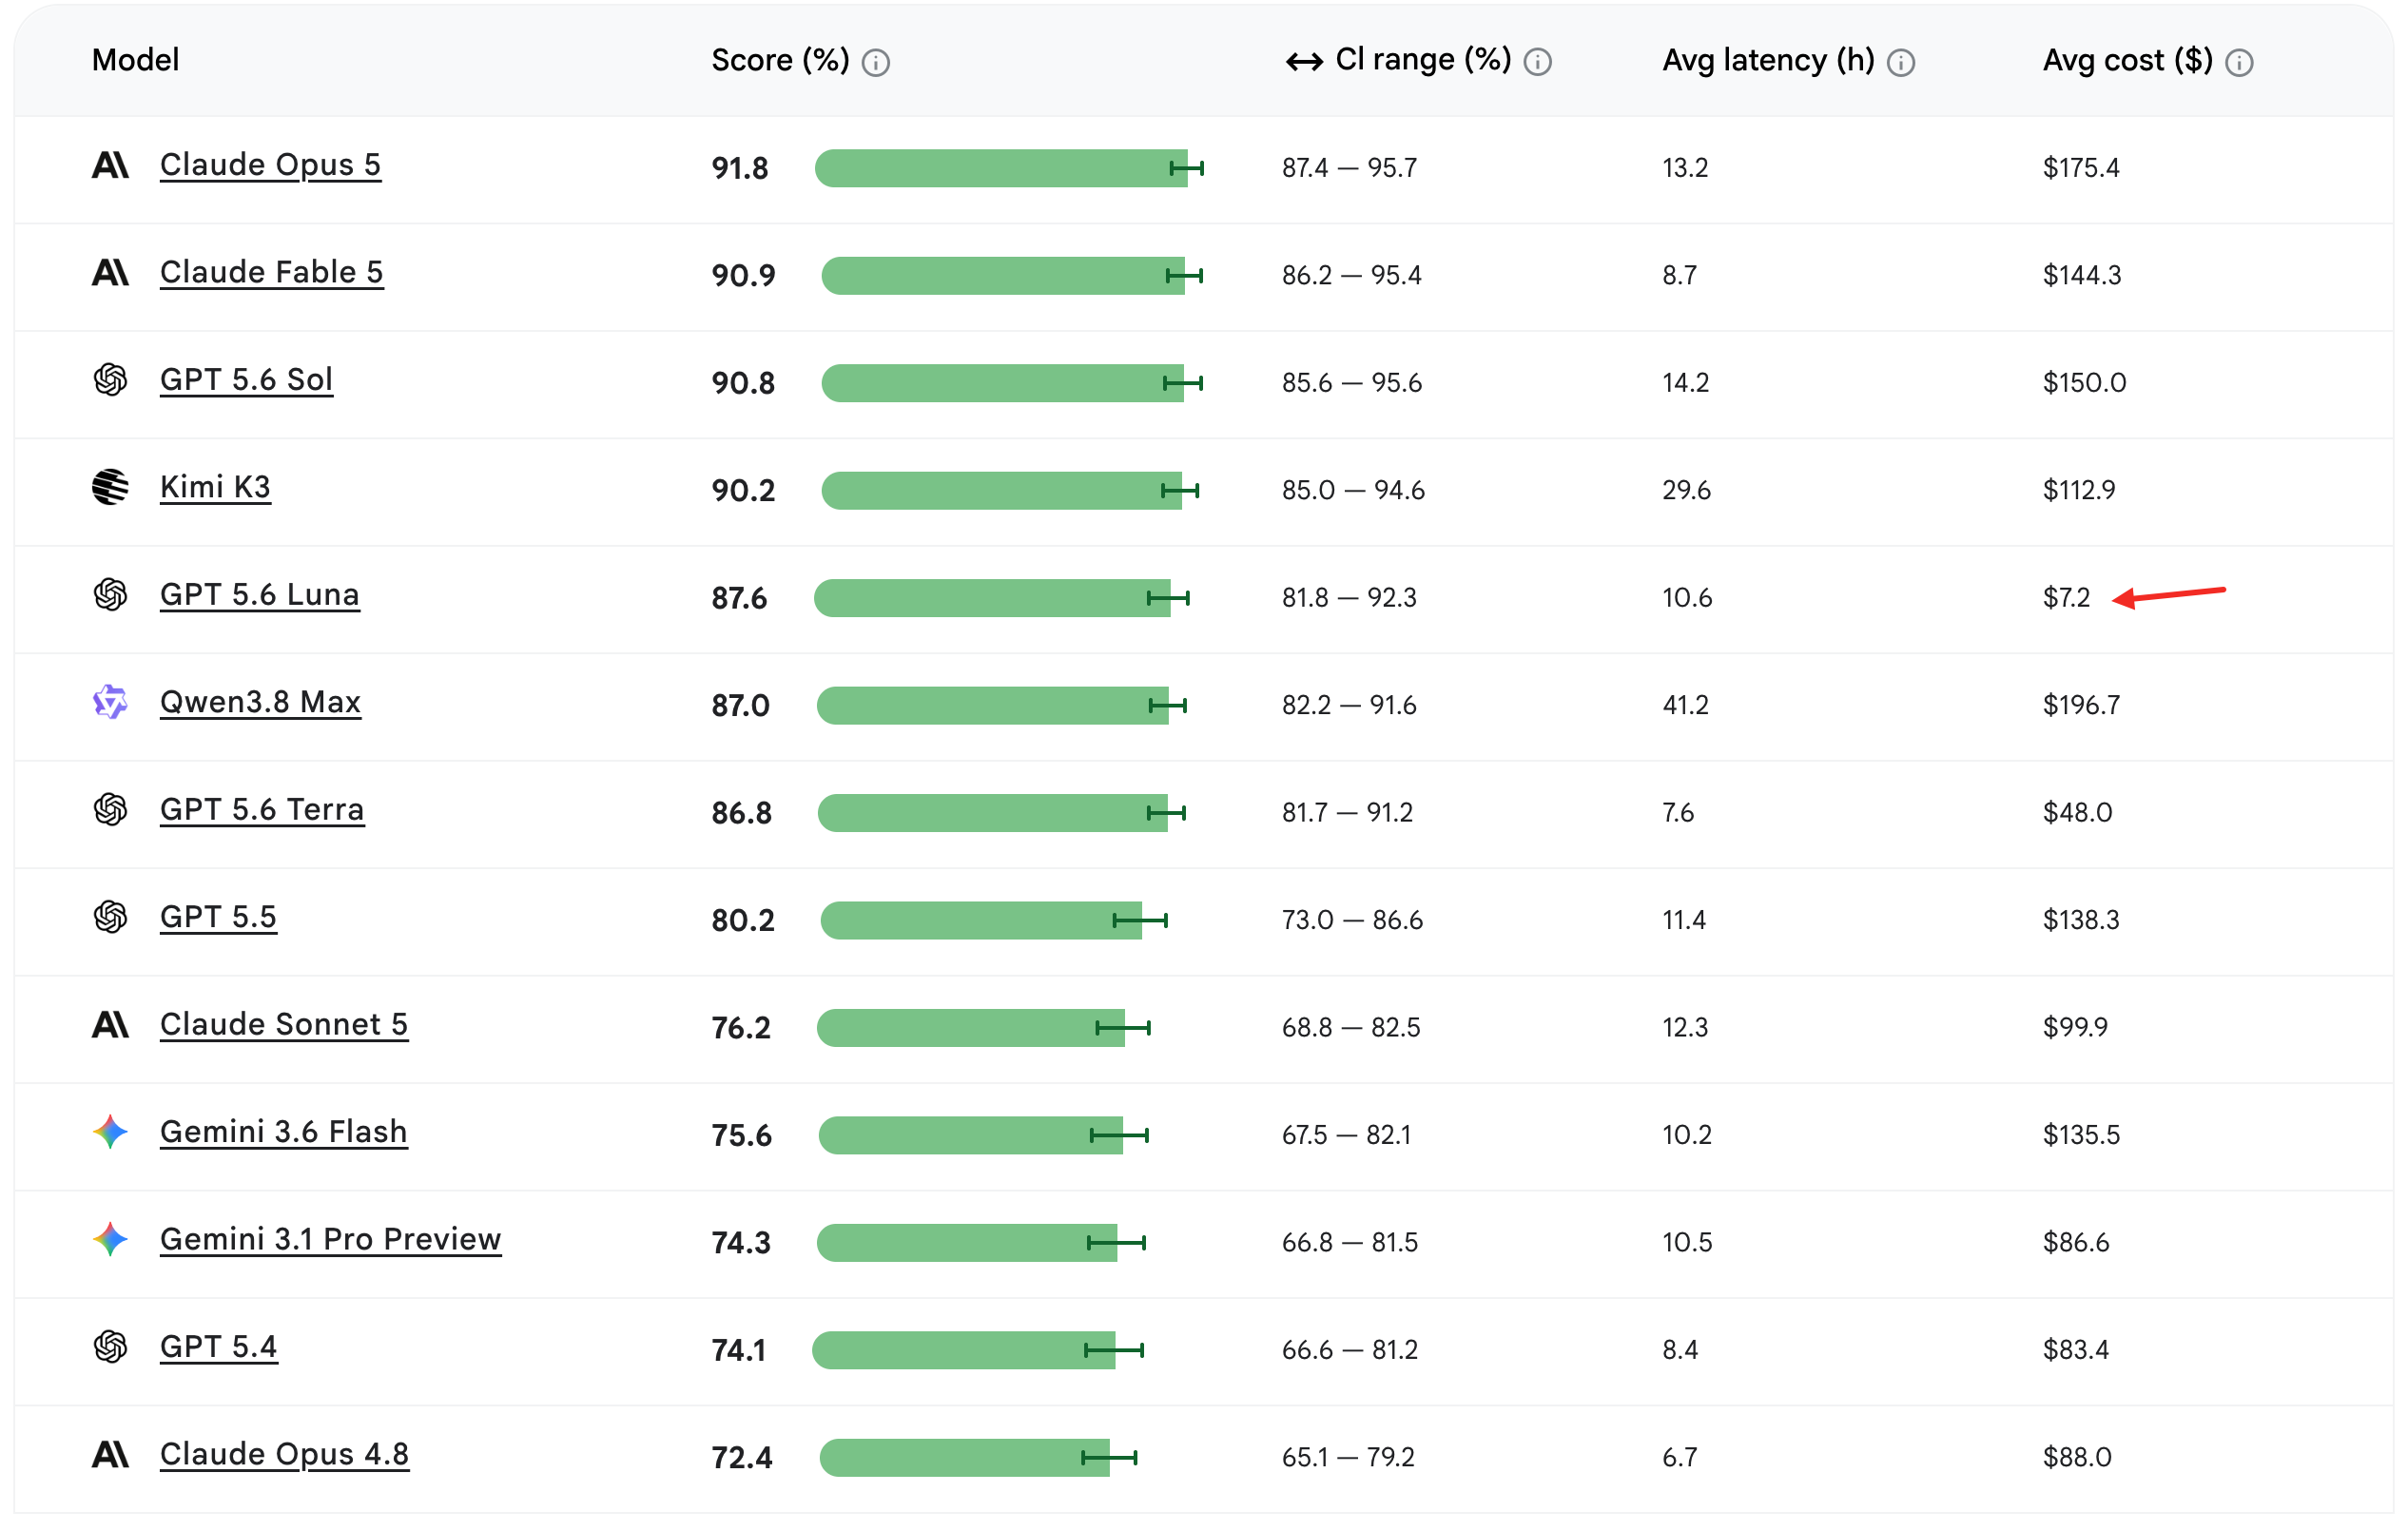
Task: Open the Claude Opus 5 model link
Action: 270,165
